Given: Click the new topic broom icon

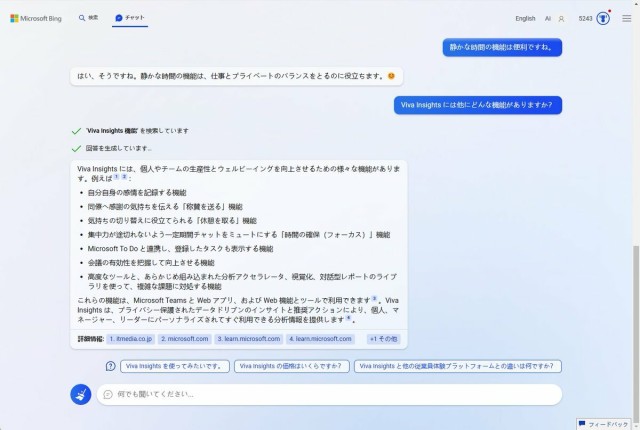Looking at the screenshot, I should 80,394.
